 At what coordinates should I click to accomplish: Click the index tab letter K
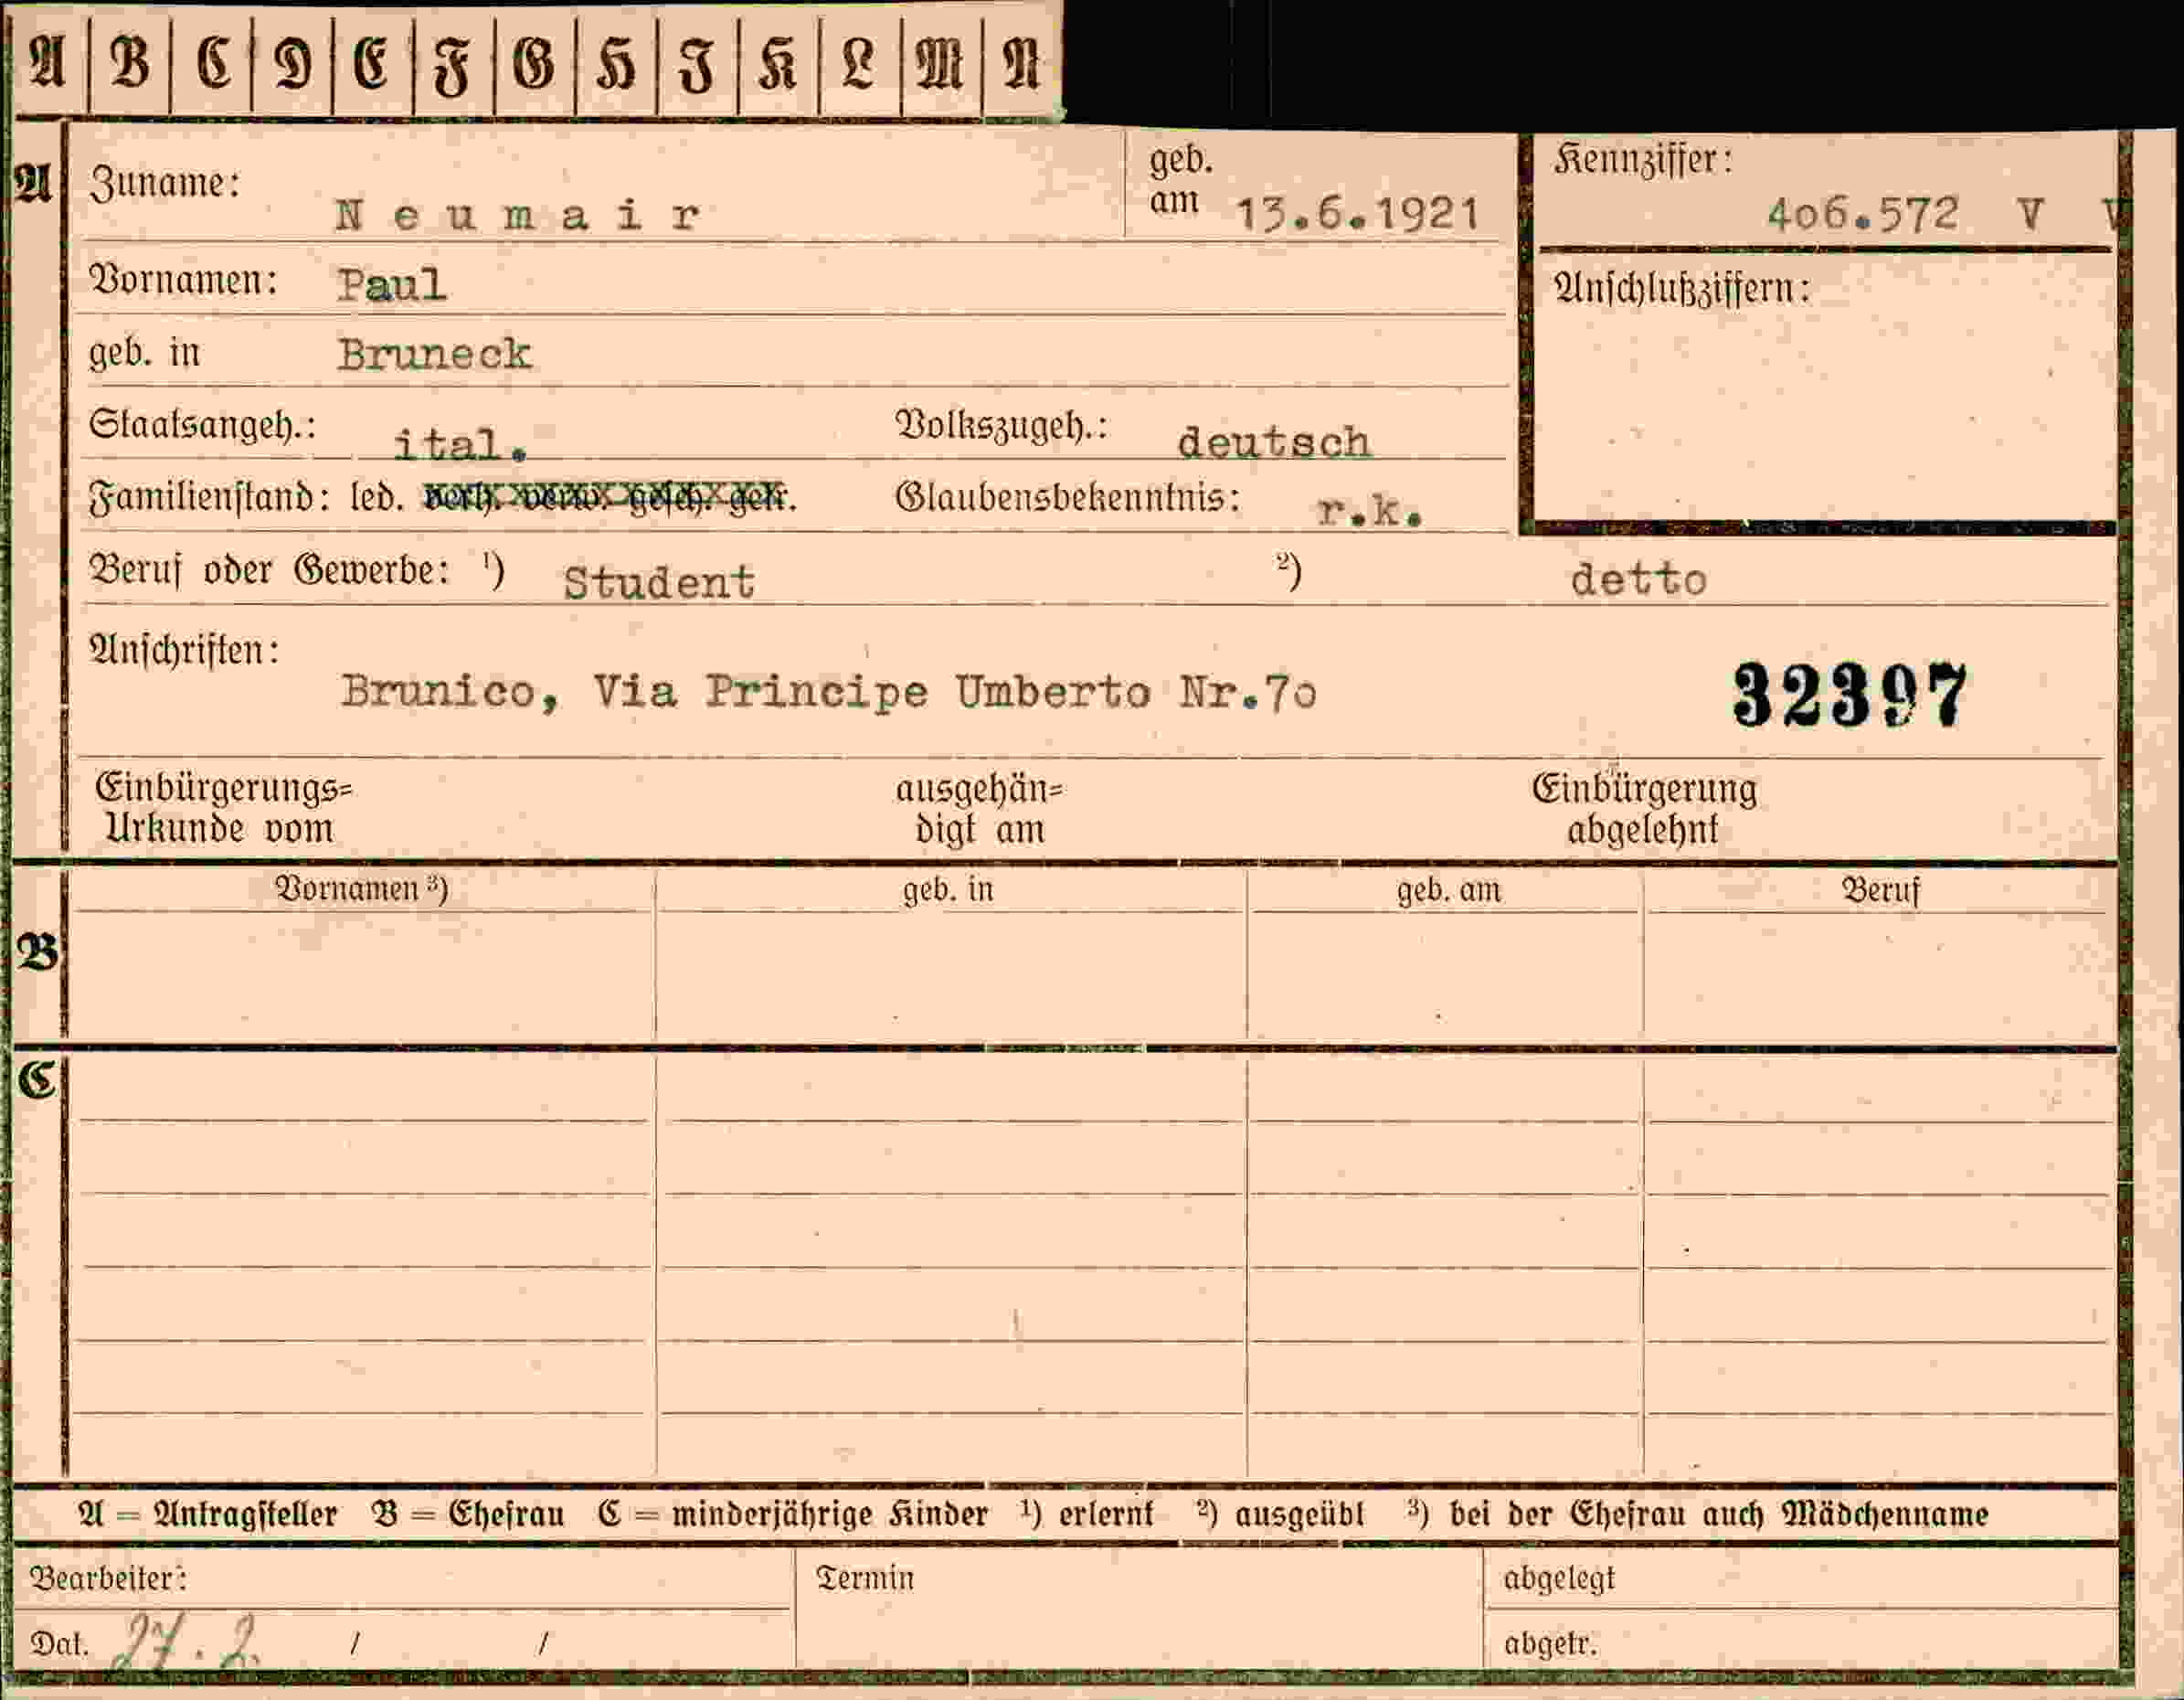777,64
